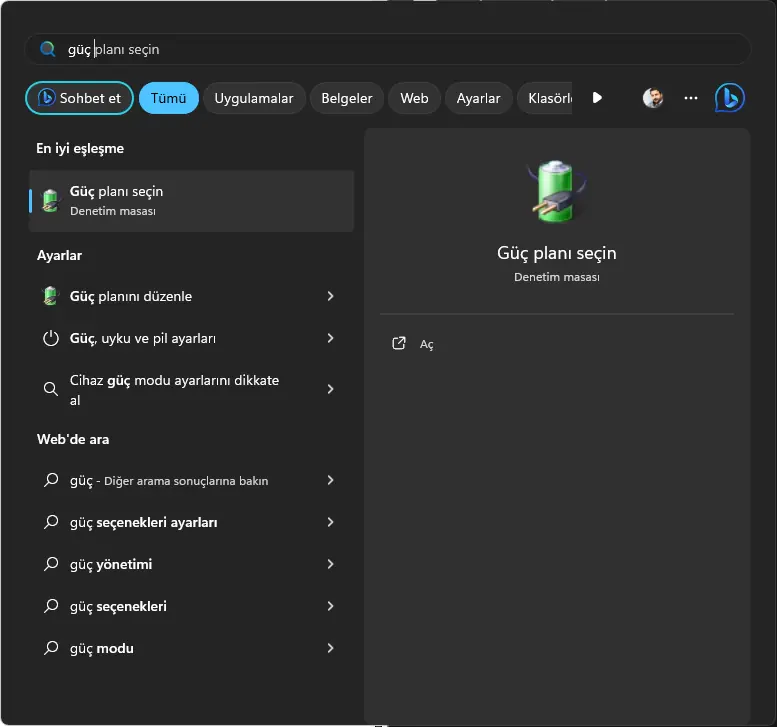Screen dimensions: 777x727
Task: Click the Sohbet et chat button
Action: [79, 98]
